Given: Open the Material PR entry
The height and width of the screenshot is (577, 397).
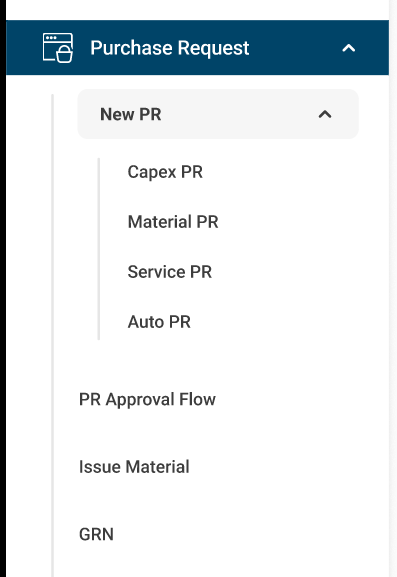Looking at the screenshot, I should click(x=173, y=222).
